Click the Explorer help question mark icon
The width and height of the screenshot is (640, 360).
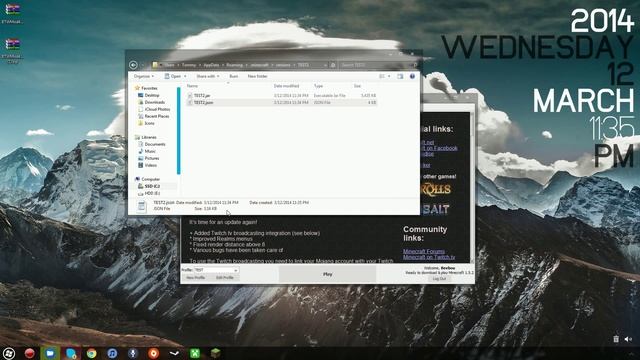[412, 76]
